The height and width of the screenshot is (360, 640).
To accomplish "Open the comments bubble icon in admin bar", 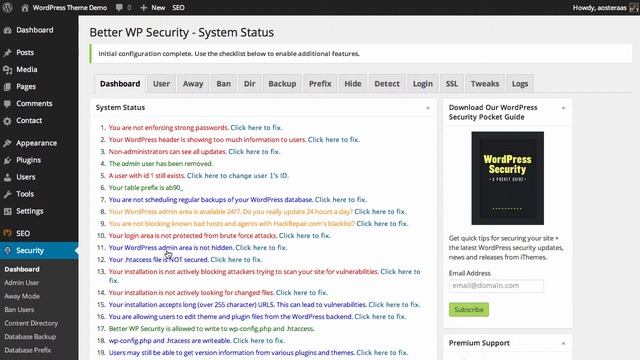I will 119,8.
